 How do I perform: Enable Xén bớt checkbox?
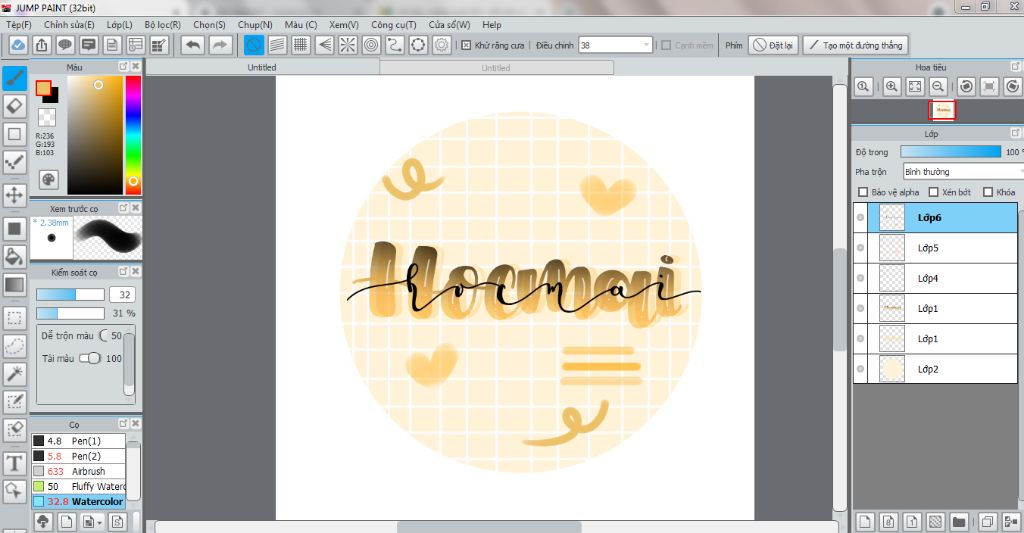pos(933,192)
